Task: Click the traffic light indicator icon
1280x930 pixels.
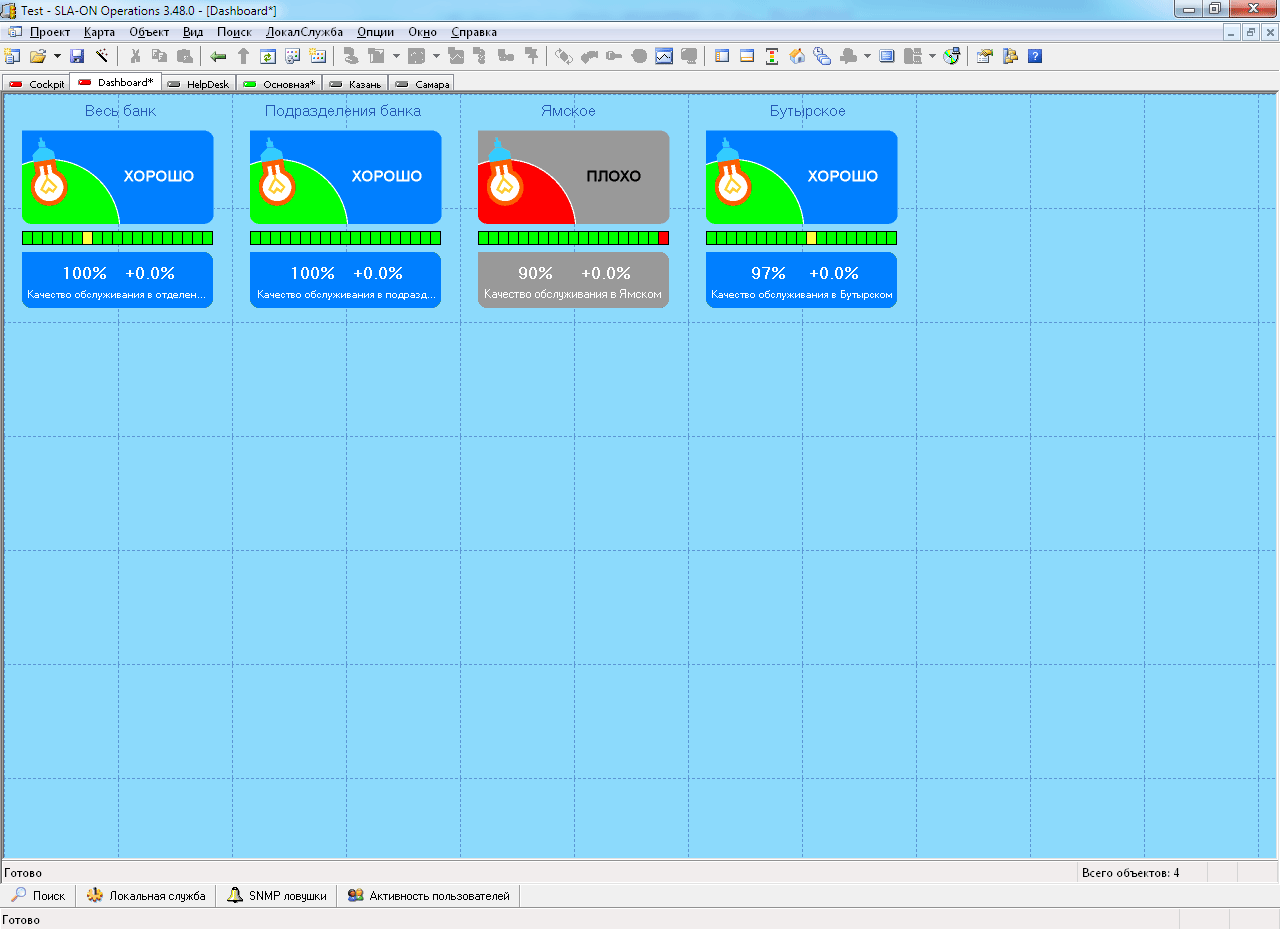Action: point(772,56)
